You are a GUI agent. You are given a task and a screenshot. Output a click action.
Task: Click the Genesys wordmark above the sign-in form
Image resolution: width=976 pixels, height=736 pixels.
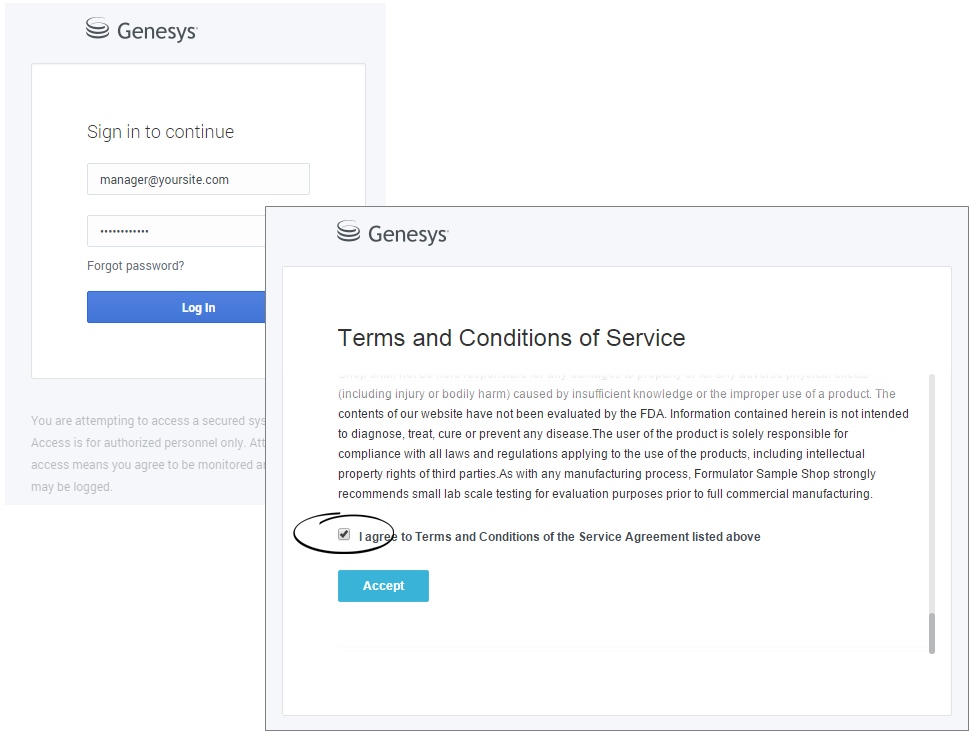pos(157,31)
